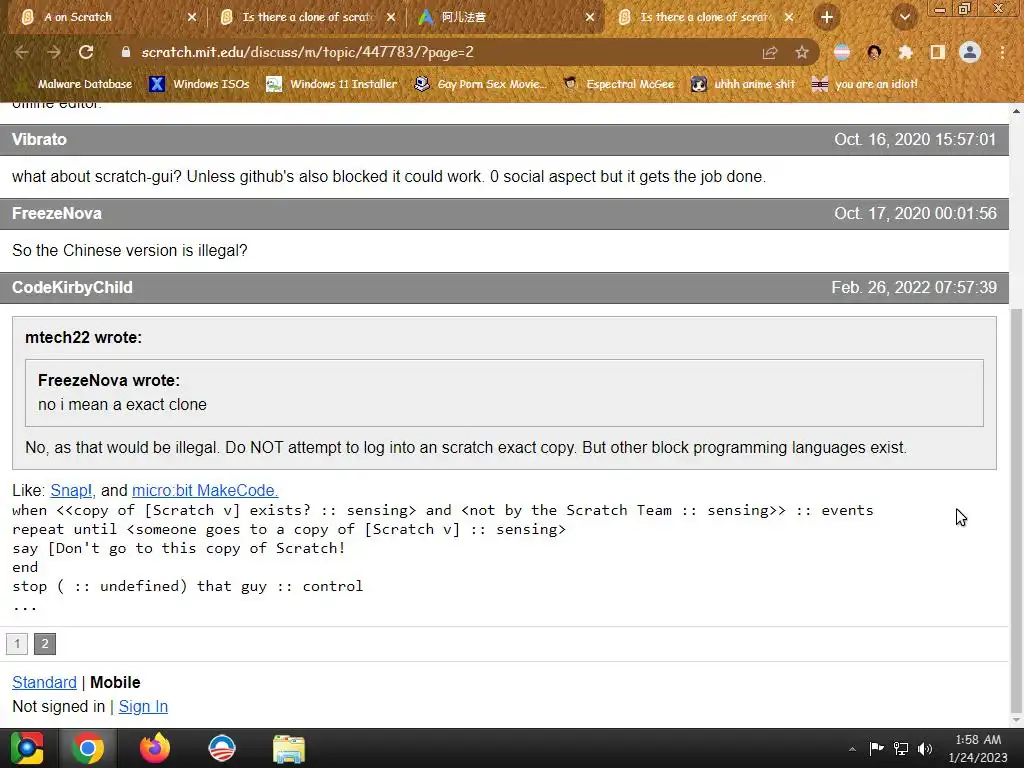Open the Action Center flag icon
The width and height of the screenshot is (1024, 768).
[876, 748]
